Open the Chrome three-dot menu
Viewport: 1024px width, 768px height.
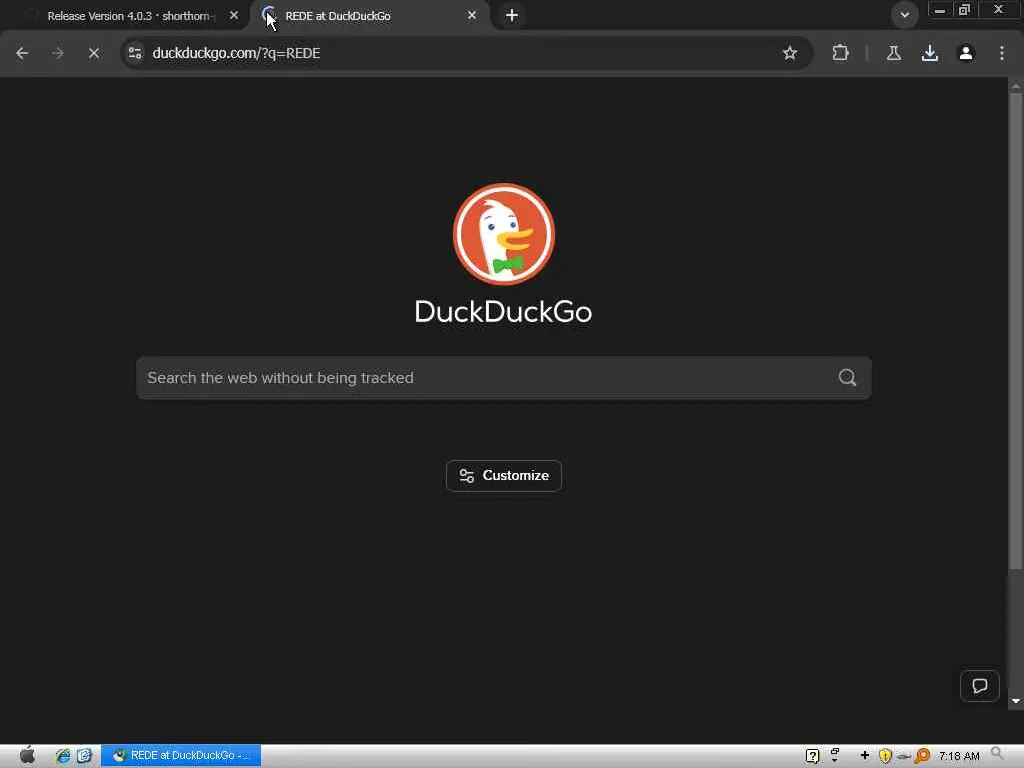tap(1002, 53)
